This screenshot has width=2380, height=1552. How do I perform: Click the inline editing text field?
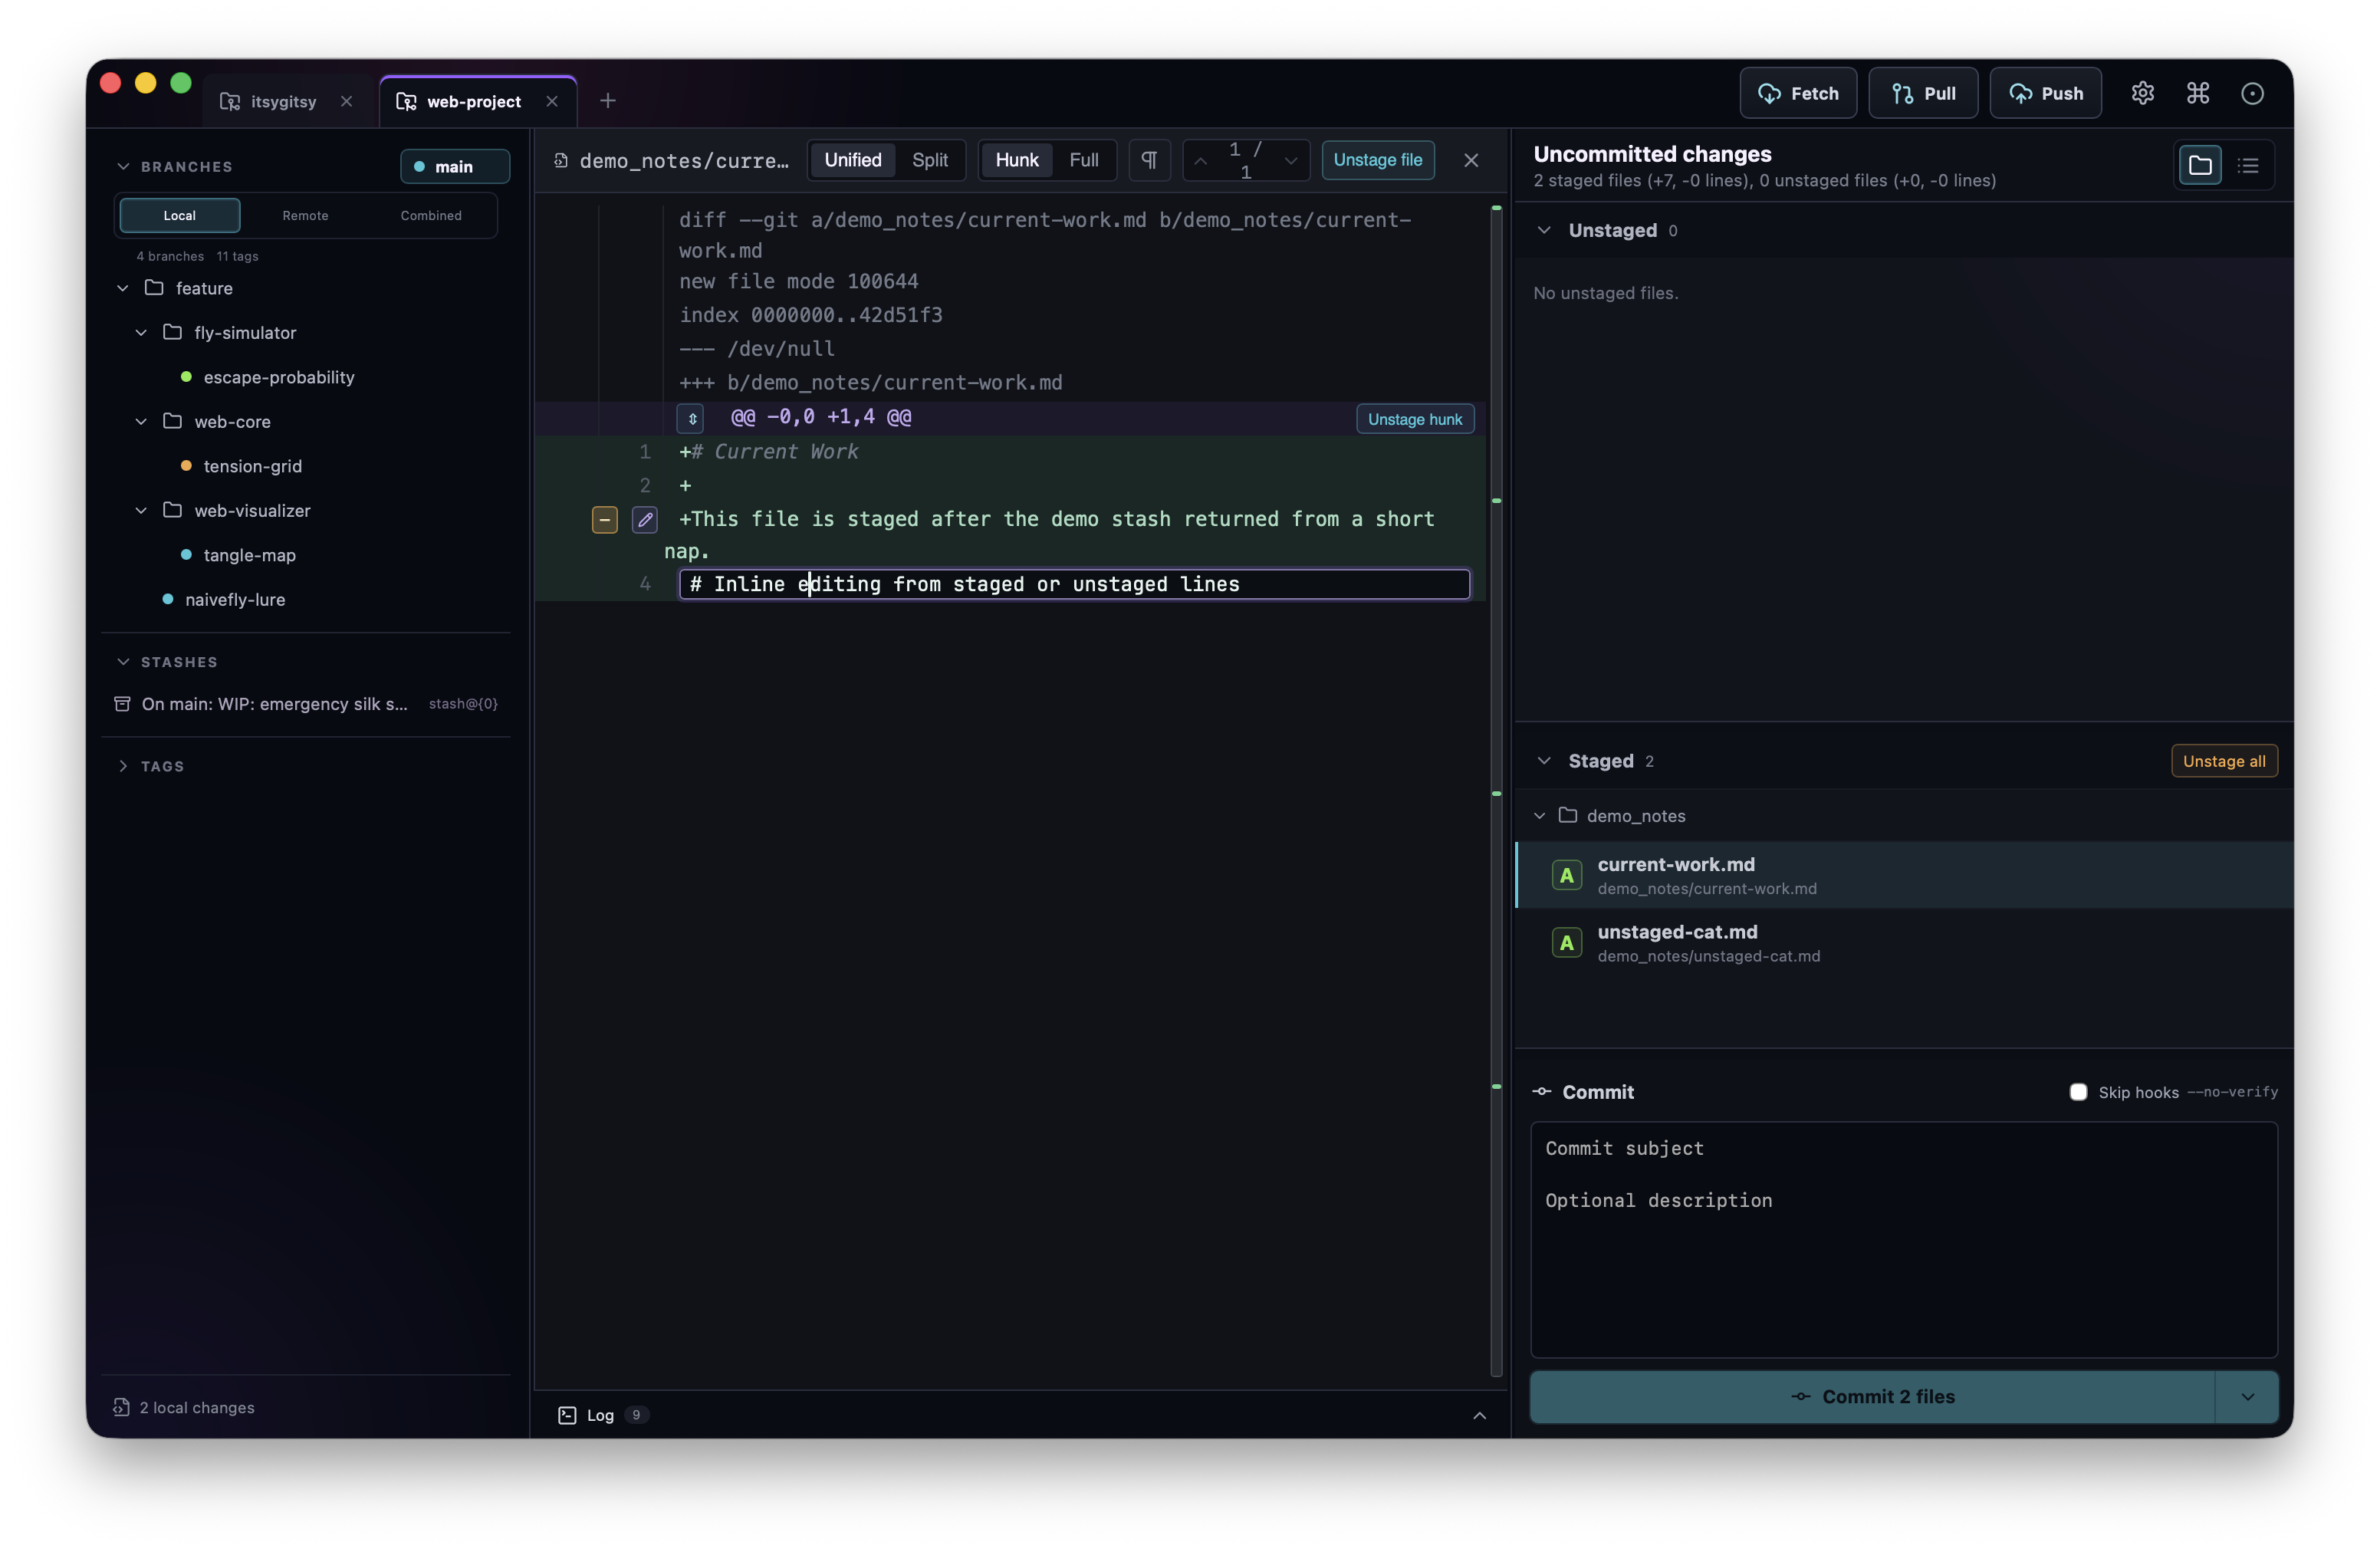pos(1074,584)
